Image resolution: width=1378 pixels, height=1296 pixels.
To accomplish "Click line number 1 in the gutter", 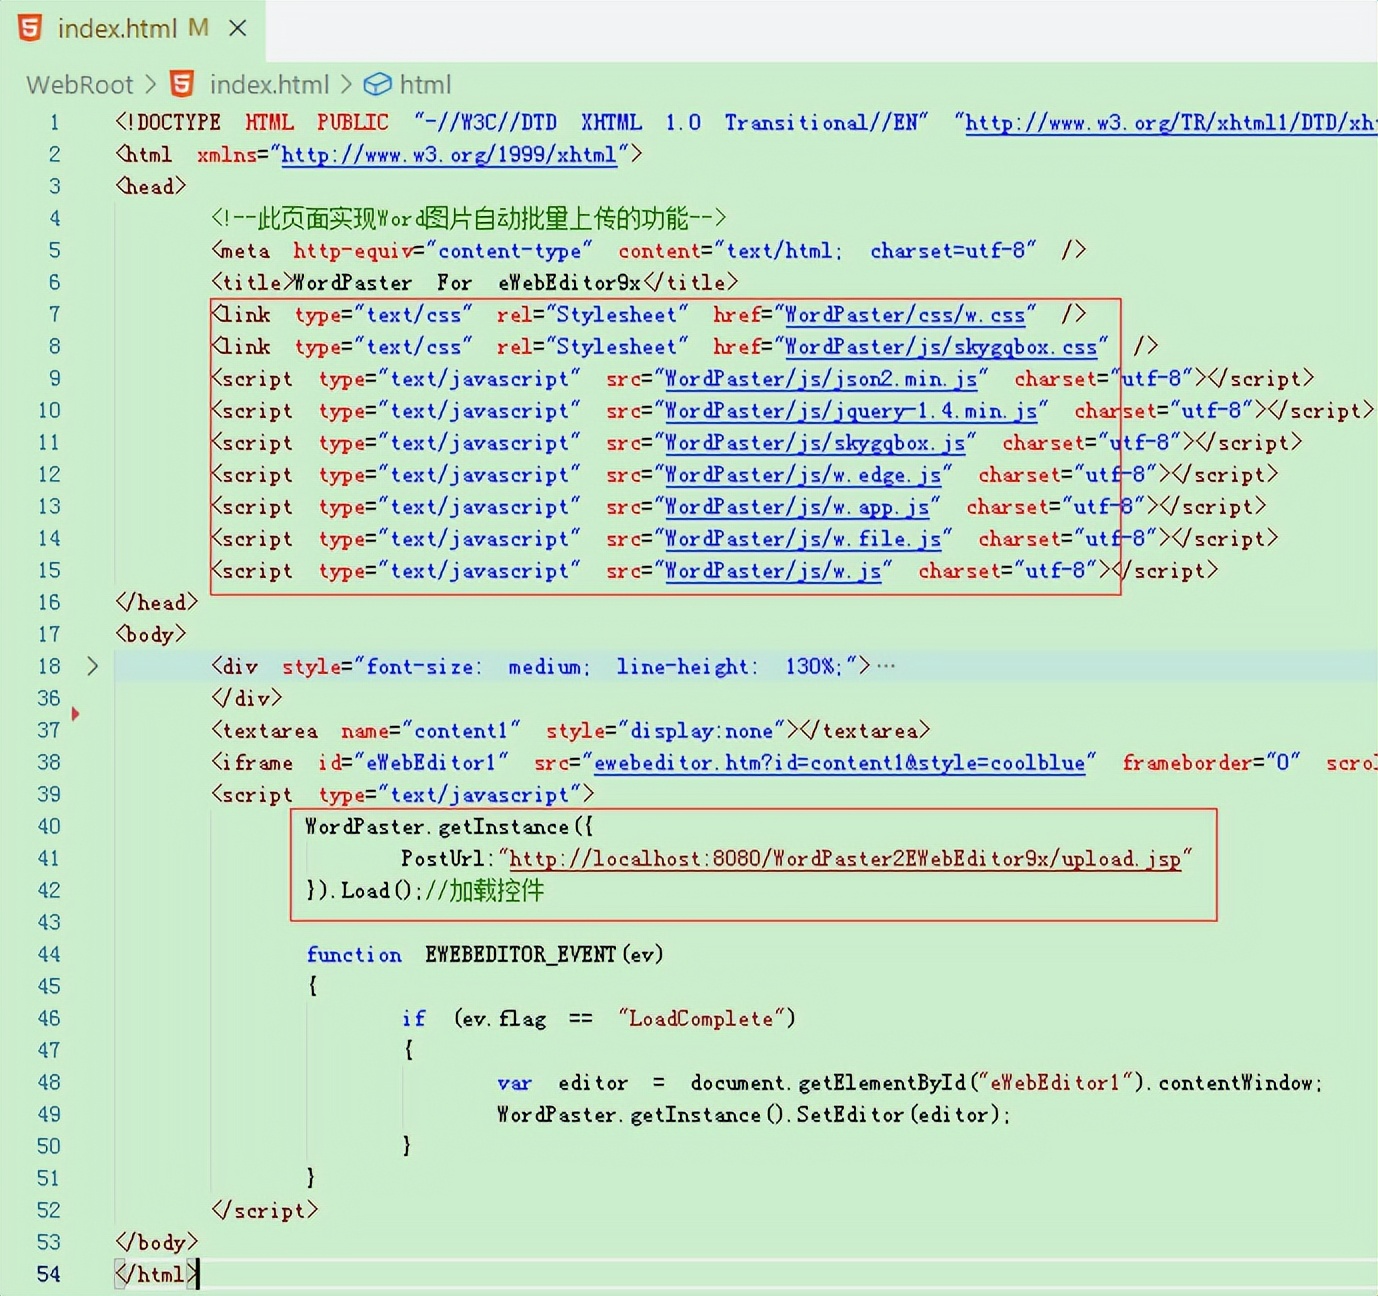I will coord(54,123).
